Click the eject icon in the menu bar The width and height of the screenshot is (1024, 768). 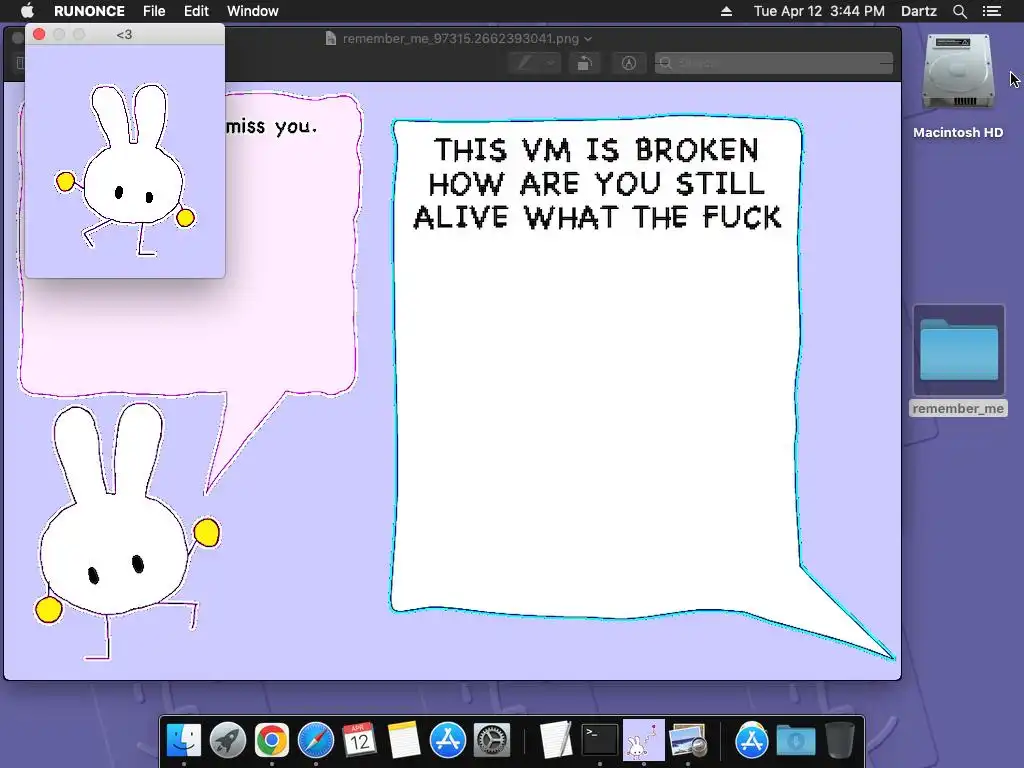click(x=726, y=11)
